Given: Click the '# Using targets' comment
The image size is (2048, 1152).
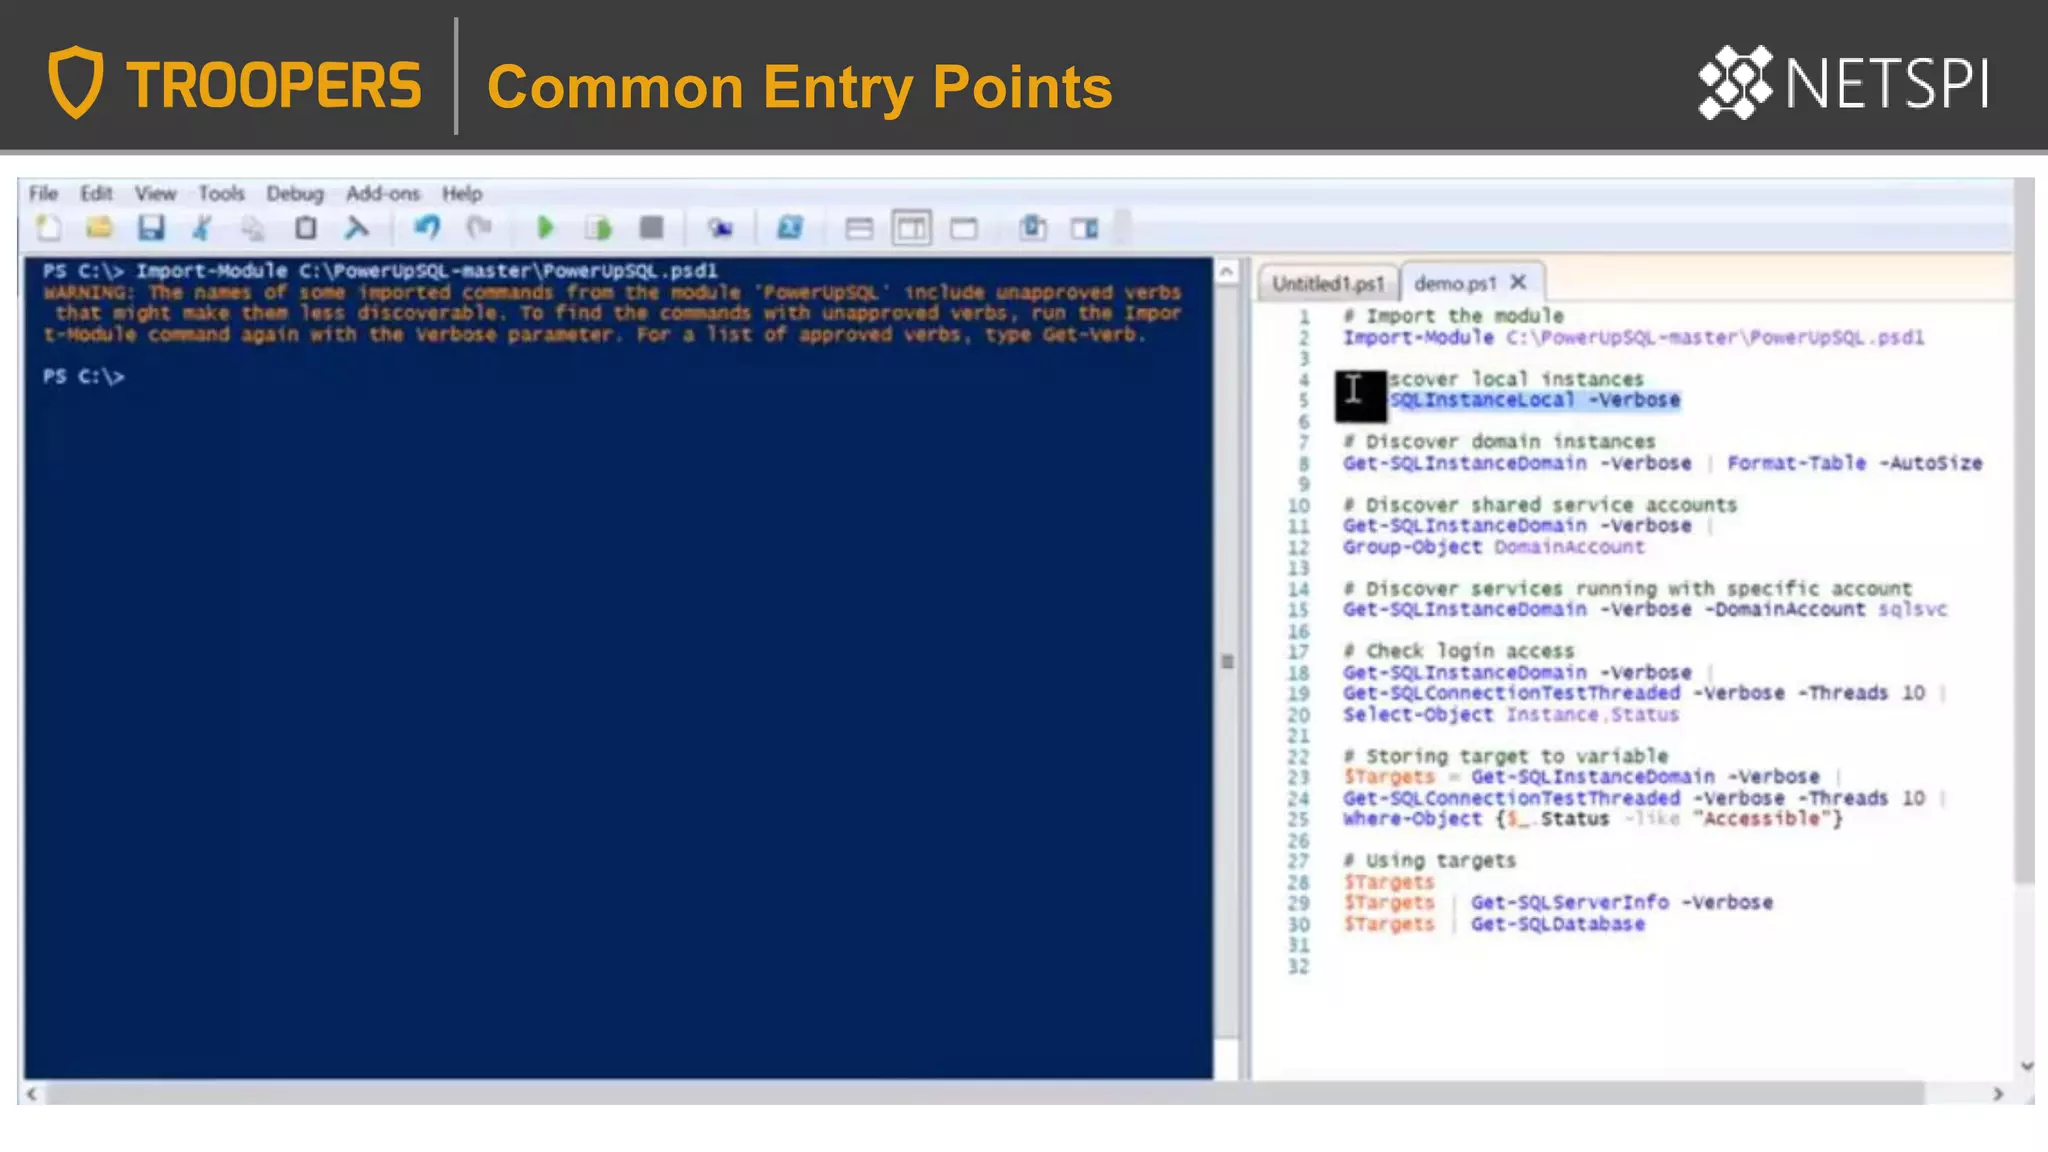Looking at the screenshot, I should click(x=1429, y=860).
